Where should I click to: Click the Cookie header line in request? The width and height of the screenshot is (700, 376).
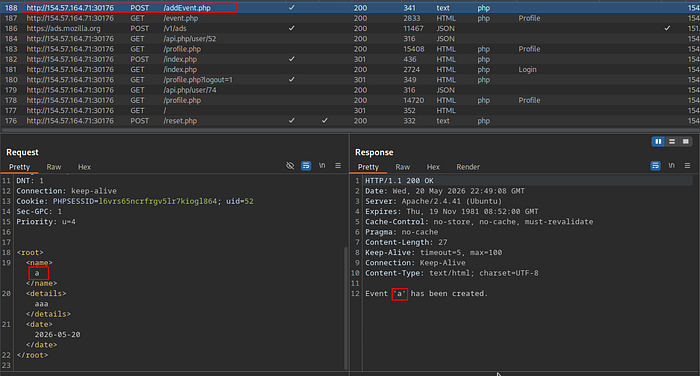click(135, 201)
